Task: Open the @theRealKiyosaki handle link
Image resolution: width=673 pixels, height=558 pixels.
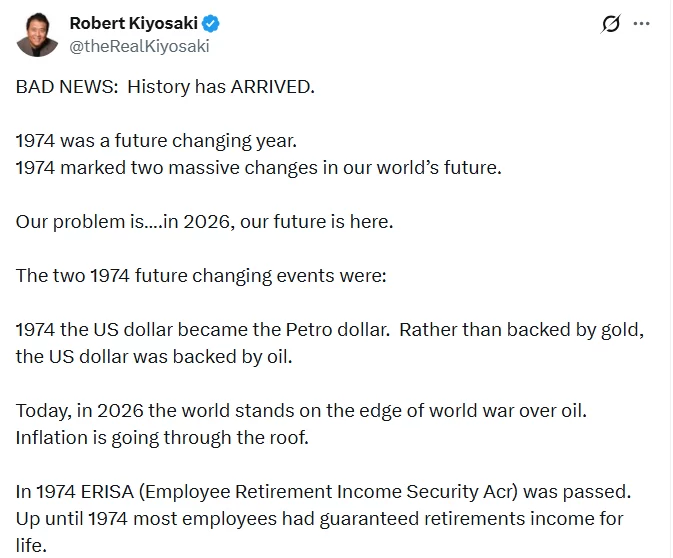Action: (139, 45)
